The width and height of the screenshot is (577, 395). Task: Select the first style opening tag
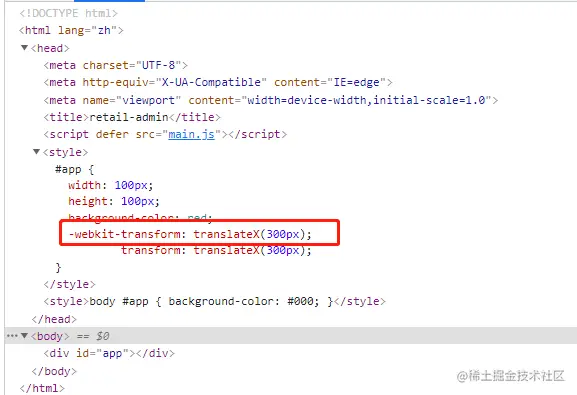(66, 152)
